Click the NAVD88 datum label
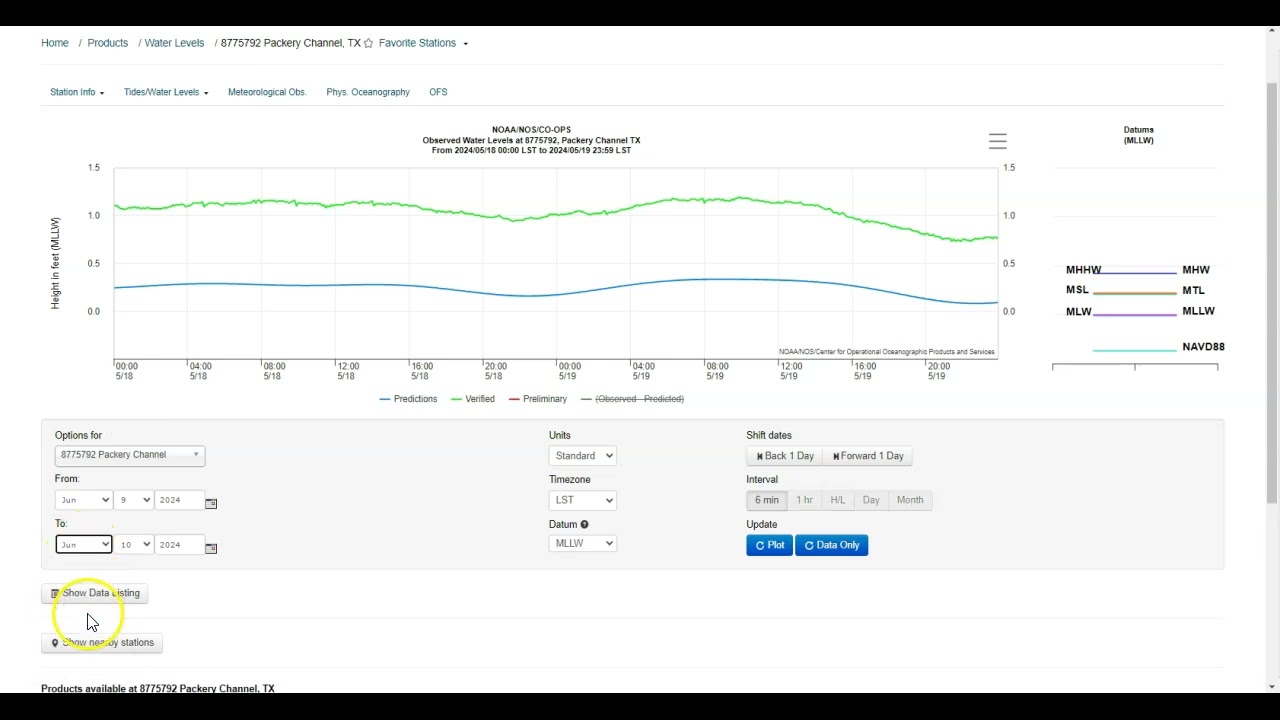Screen dimensions: 1280x720 click(1203, 347)
